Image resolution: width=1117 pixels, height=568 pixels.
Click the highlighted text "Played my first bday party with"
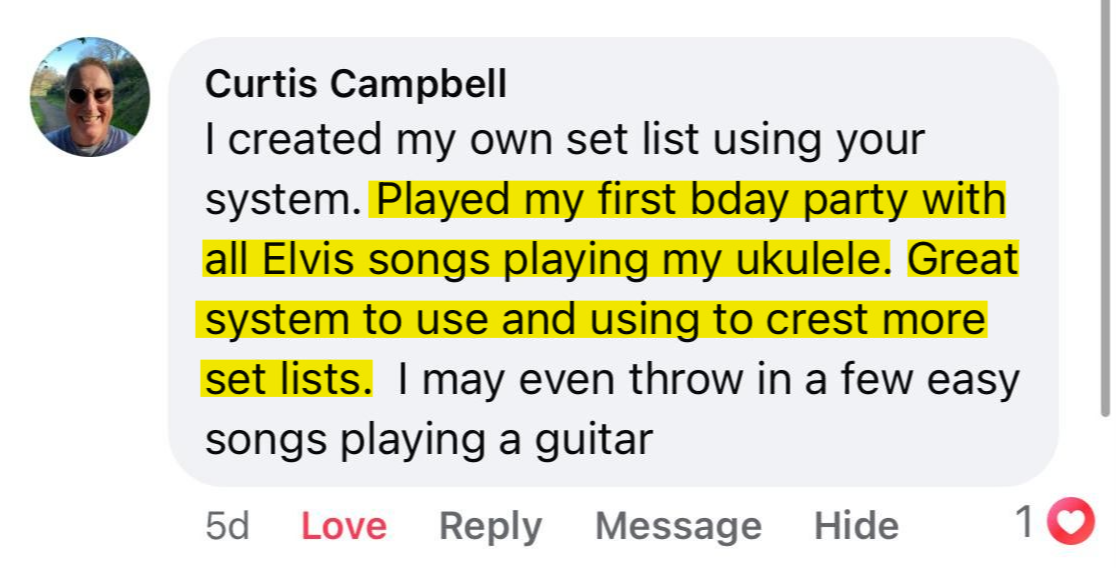coord(690,200)
